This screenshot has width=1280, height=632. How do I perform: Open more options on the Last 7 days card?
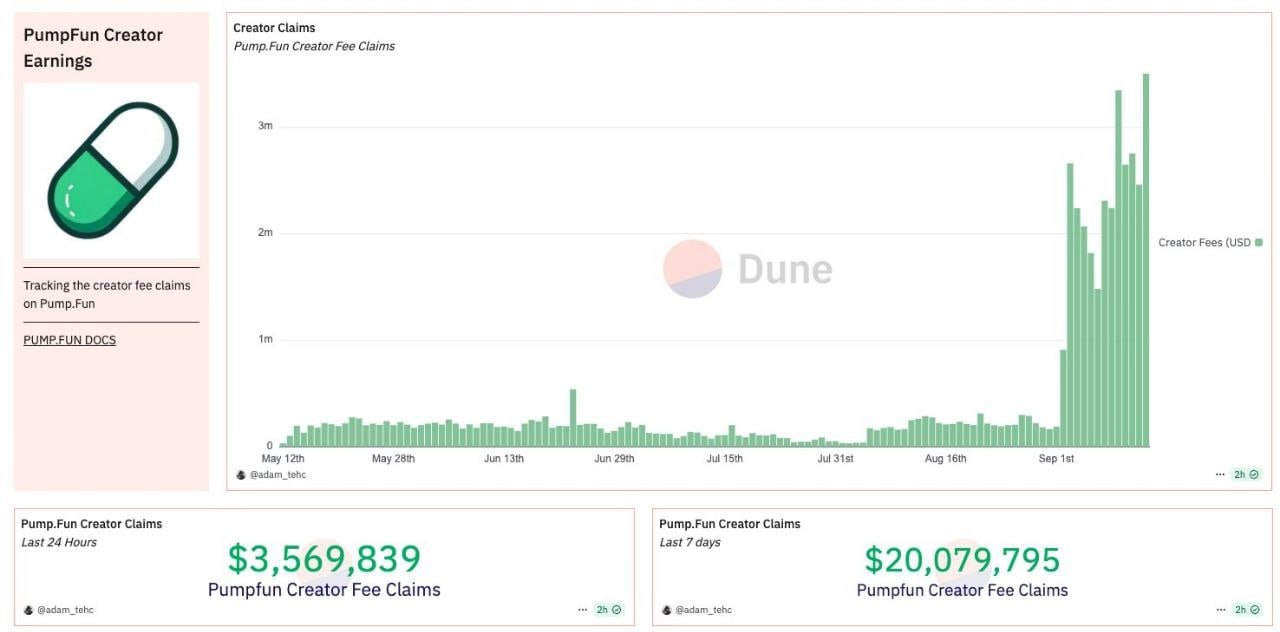(x=1219, y=609)
